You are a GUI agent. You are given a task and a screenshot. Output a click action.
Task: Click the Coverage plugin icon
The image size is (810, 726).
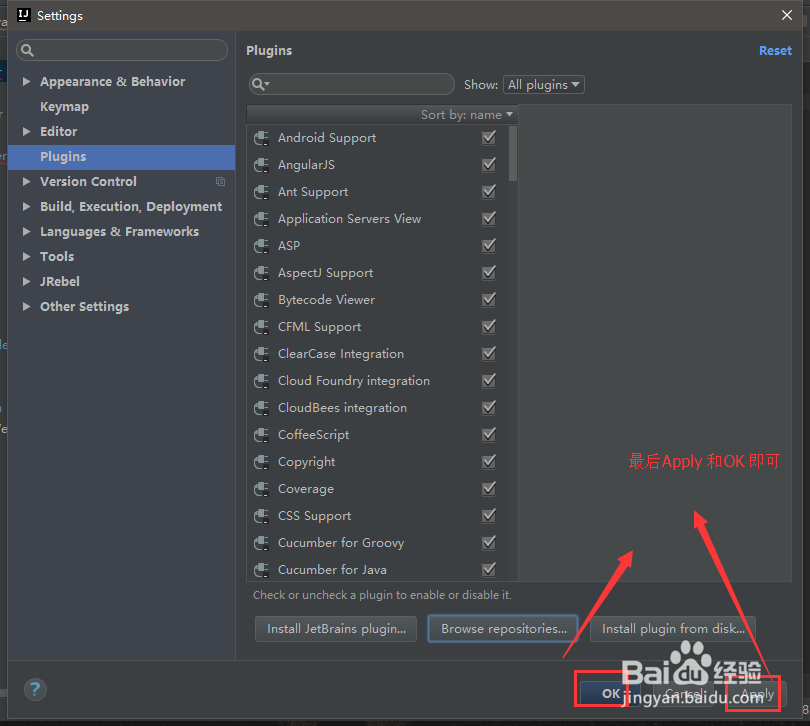click(x=261, y=489)
